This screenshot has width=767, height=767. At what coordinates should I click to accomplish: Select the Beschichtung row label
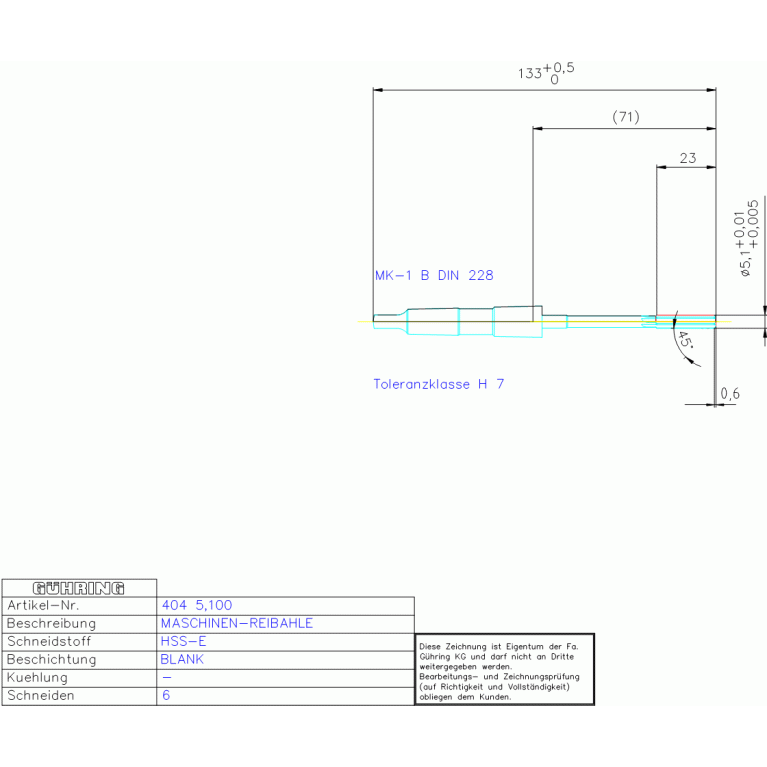click(x=51, y=659)
